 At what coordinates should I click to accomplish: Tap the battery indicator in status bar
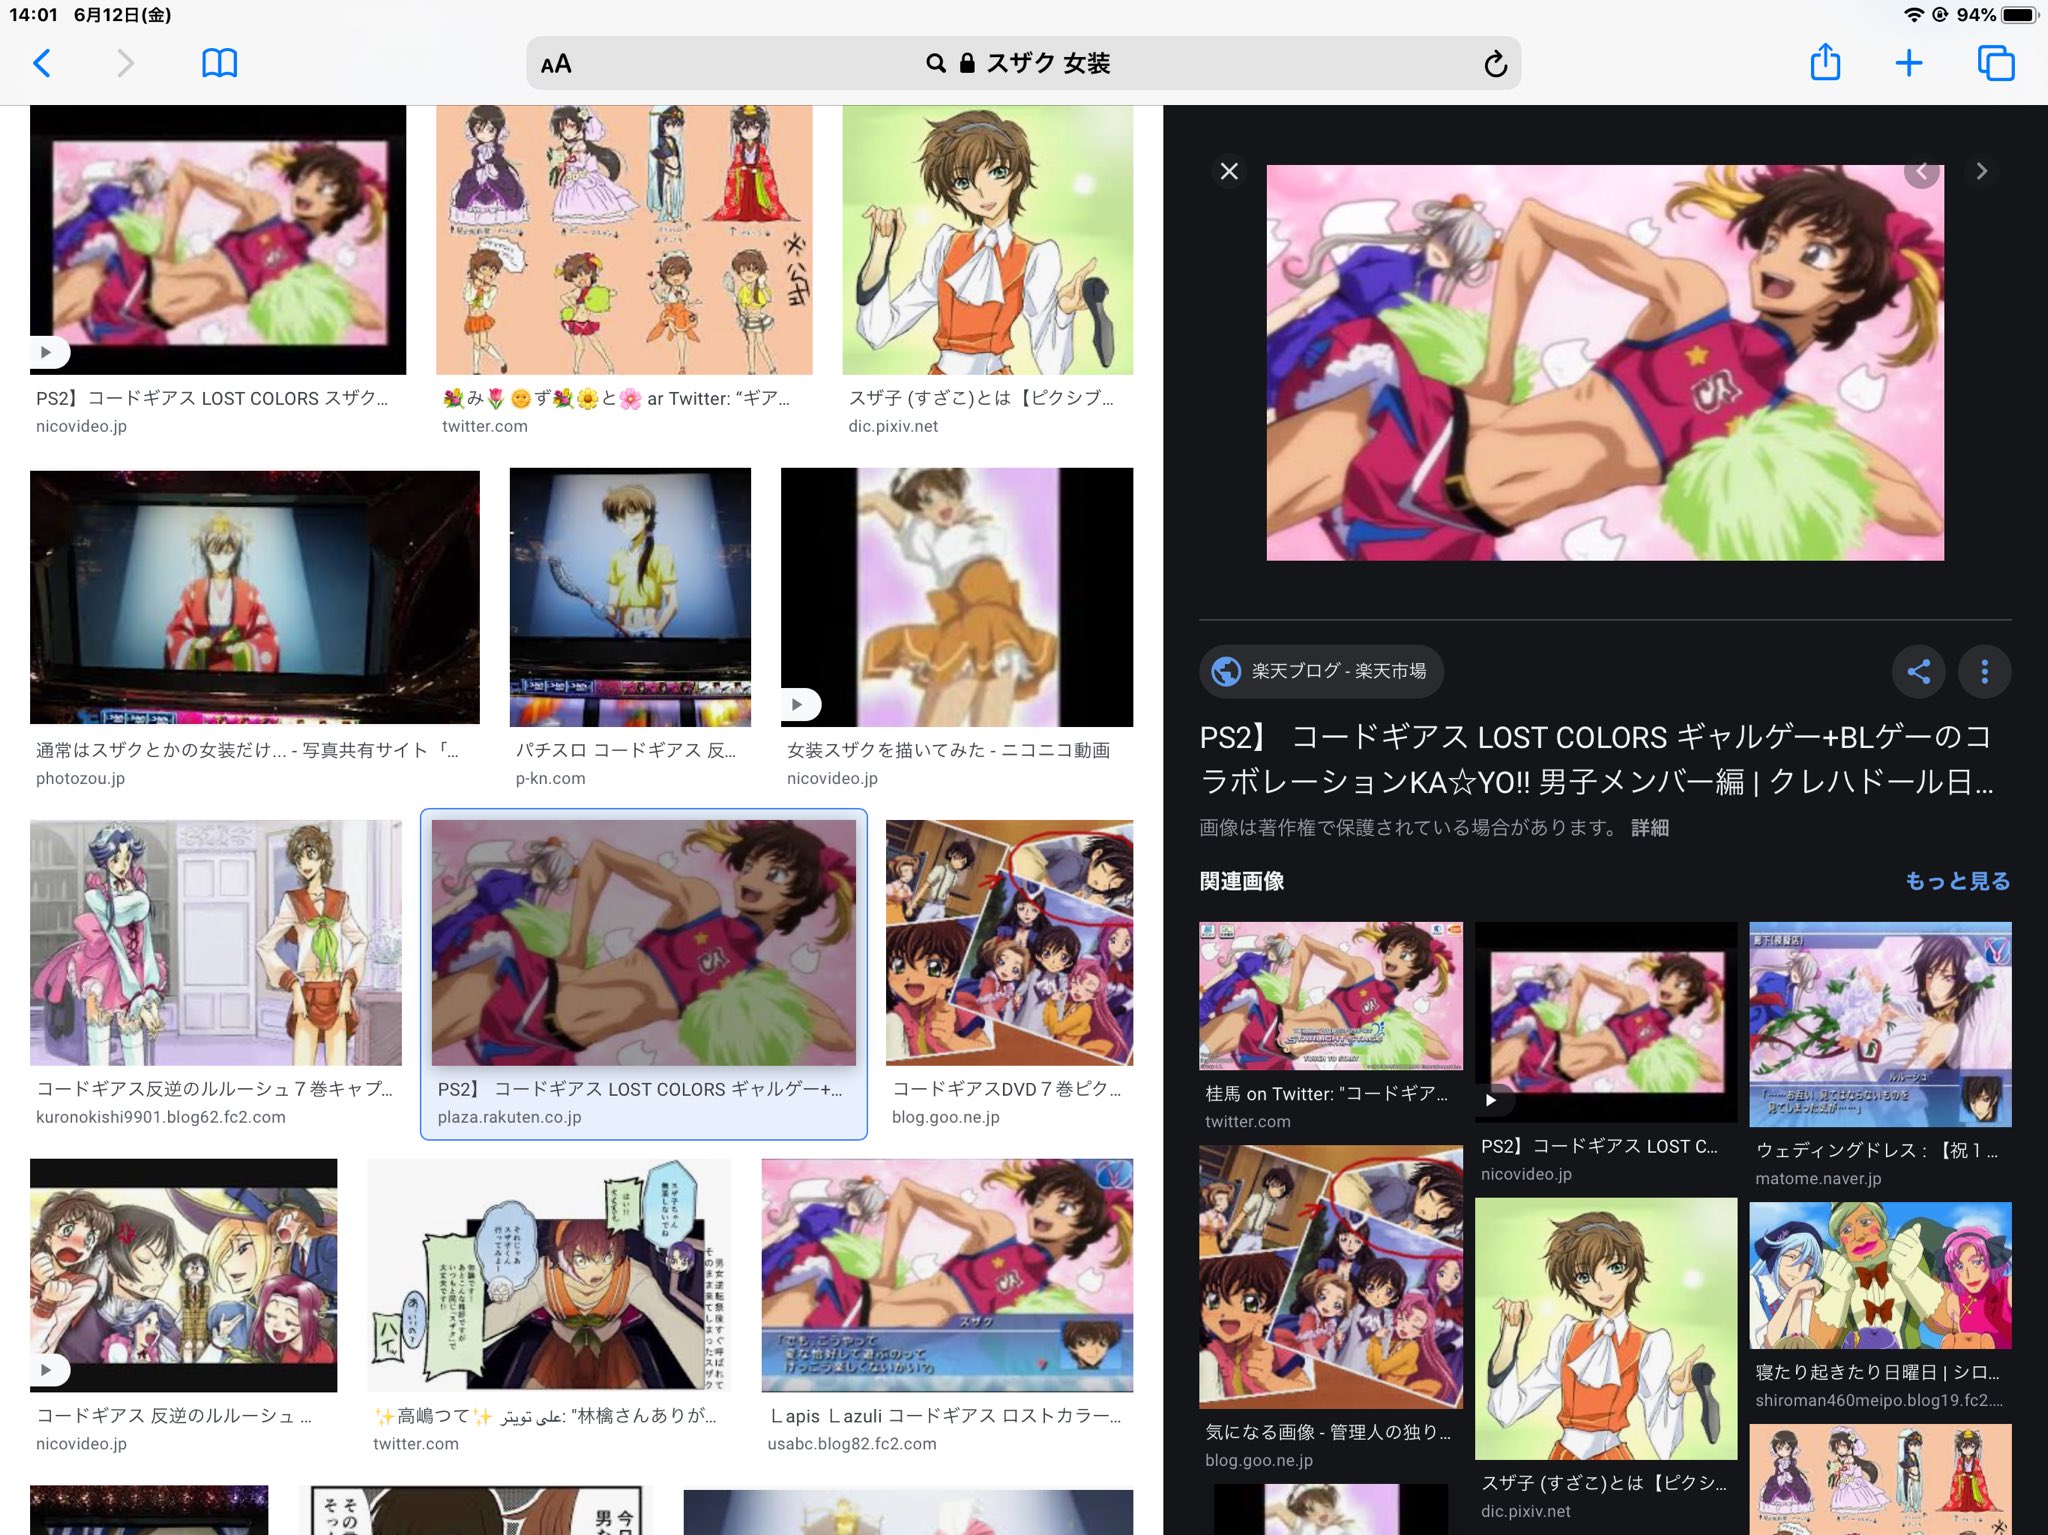pyautogui.click(x=2020, y=15)
